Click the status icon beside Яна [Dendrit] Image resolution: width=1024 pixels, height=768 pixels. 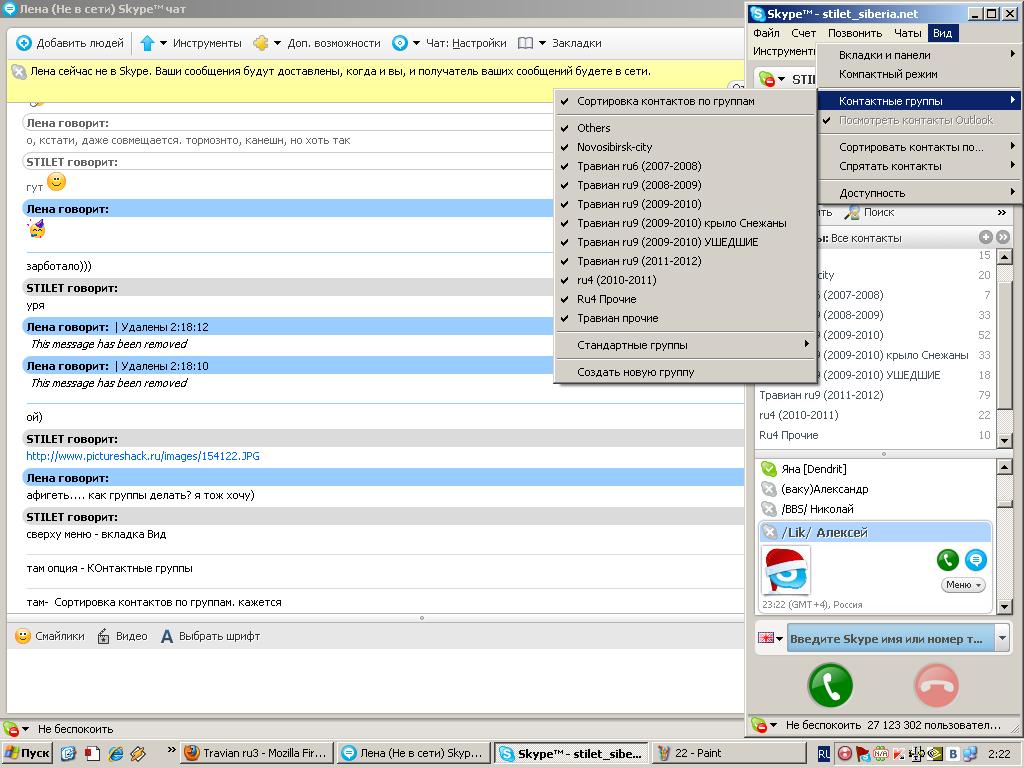pyautogui.click(x=768, y=469)
